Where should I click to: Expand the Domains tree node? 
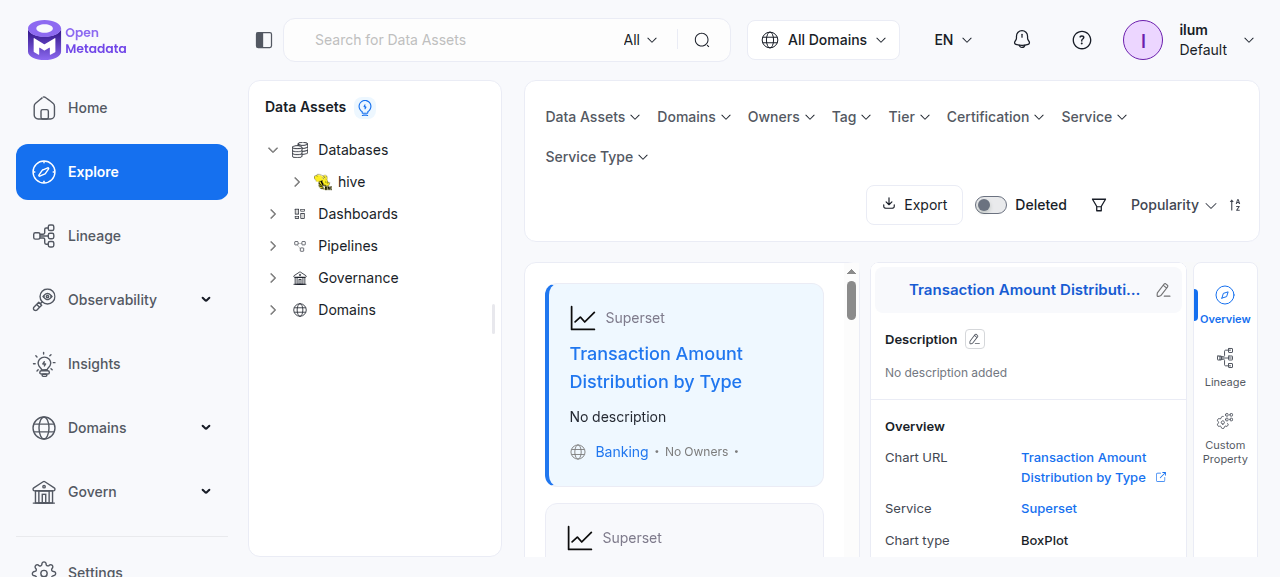click(273, 310)
